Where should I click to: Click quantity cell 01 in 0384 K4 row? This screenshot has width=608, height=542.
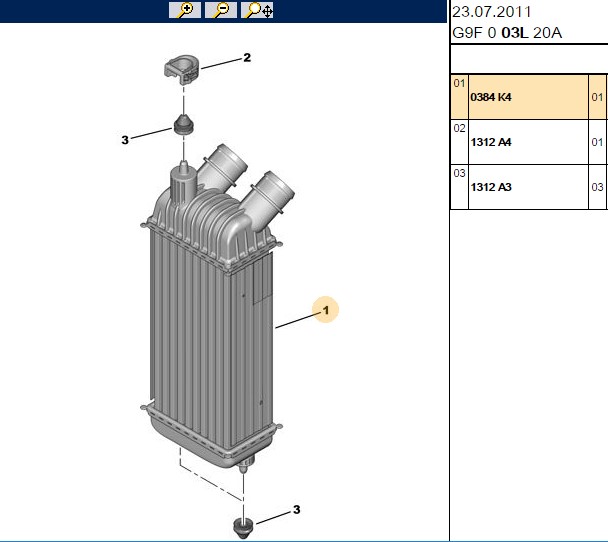(597, 97)
